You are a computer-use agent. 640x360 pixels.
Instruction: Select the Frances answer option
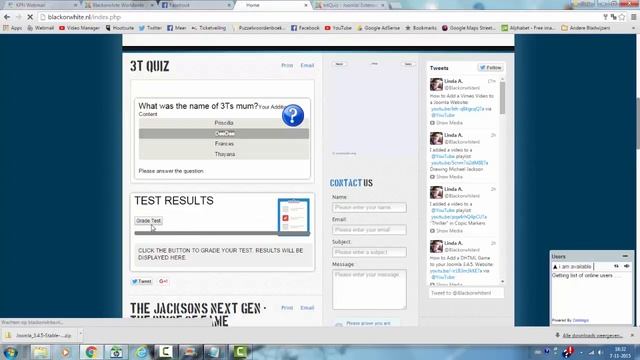click(224, 144)
